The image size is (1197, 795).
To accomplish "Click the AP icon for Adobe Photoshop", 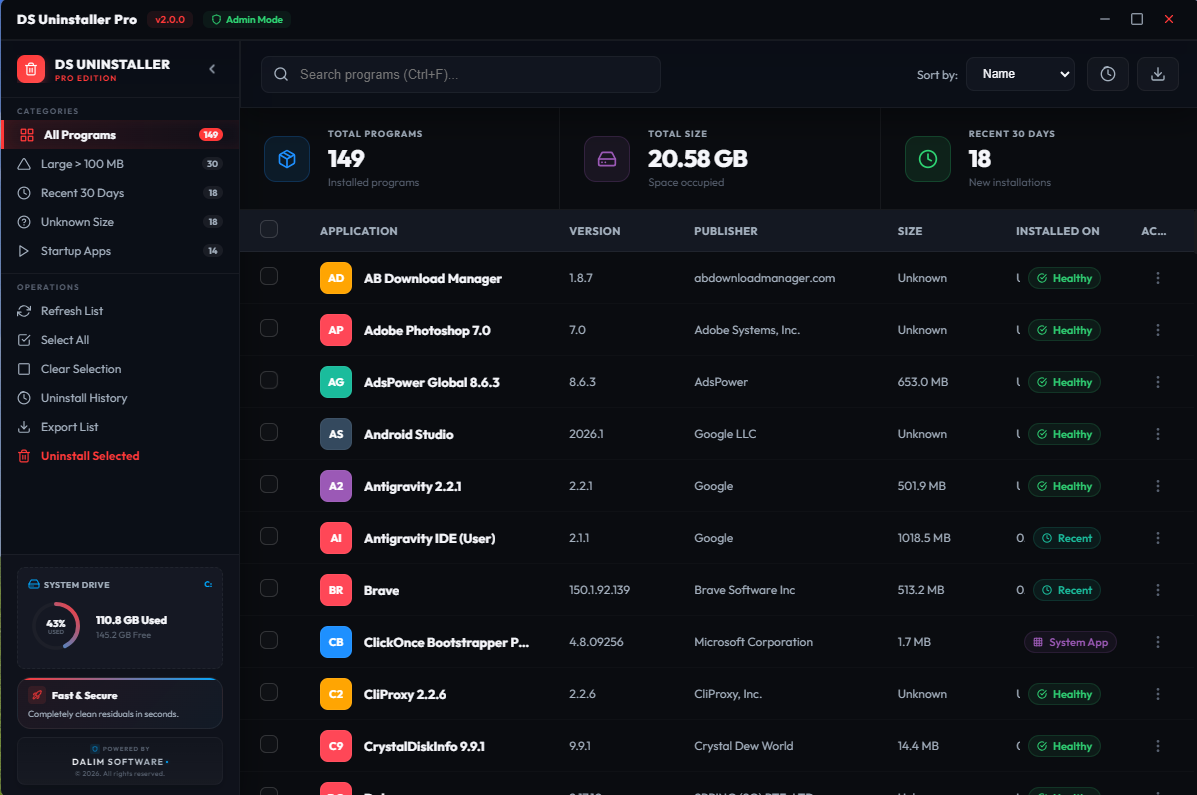I will pyautogui.click(x=336, y=330).
